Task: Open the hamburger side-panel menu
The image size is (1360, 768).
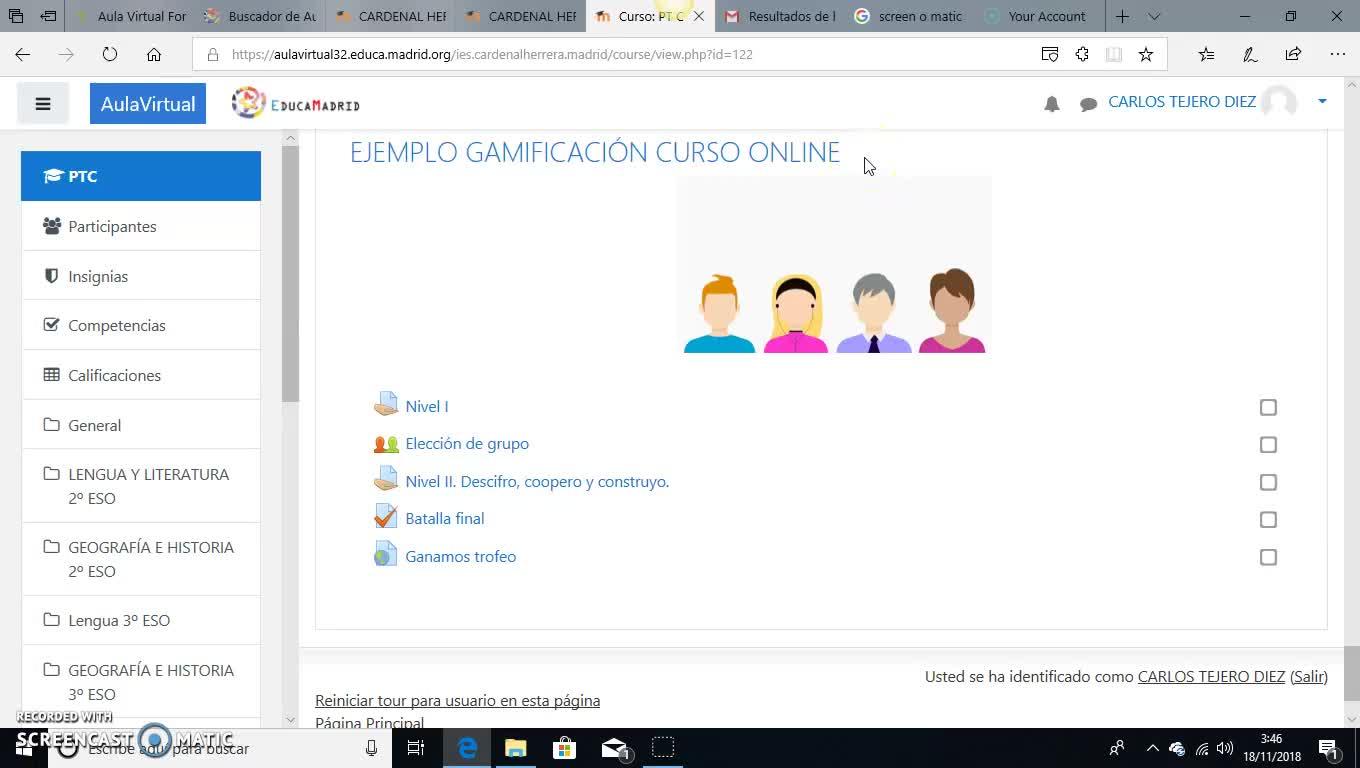Action: click(x=43, y=103)
